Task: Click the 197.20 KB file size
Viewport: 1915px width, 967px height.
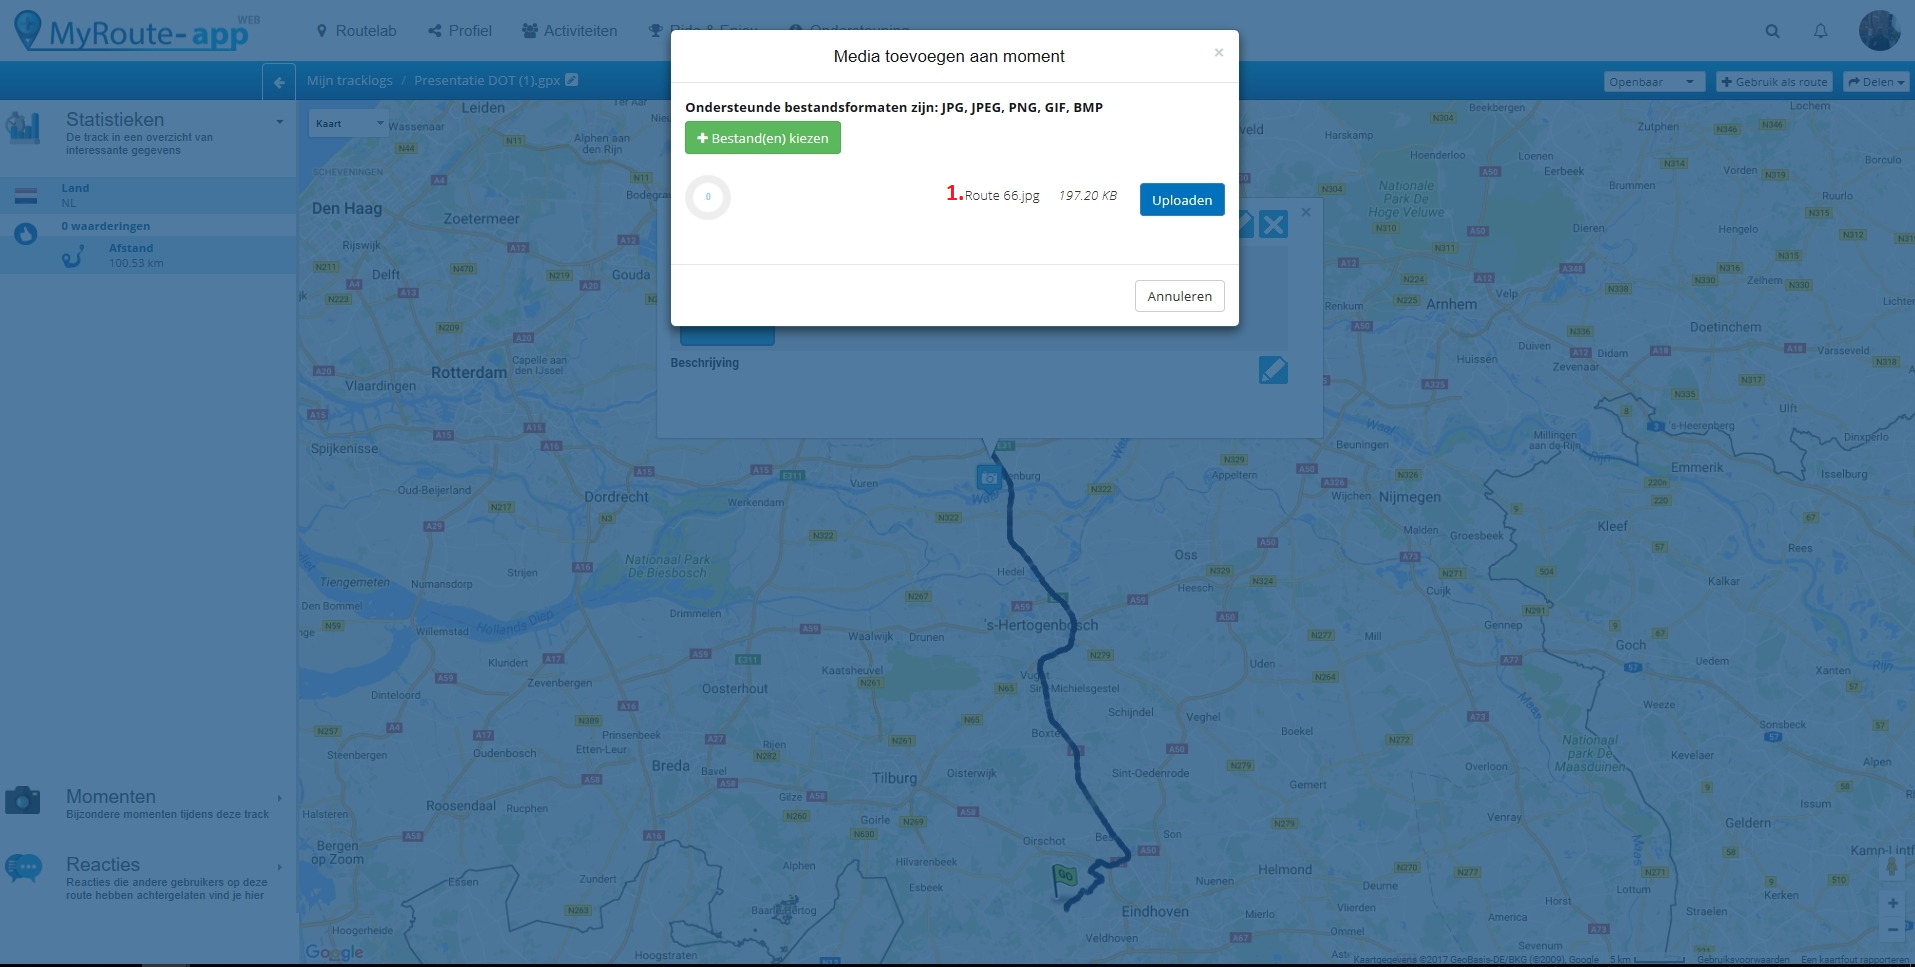Action: 1087,196
